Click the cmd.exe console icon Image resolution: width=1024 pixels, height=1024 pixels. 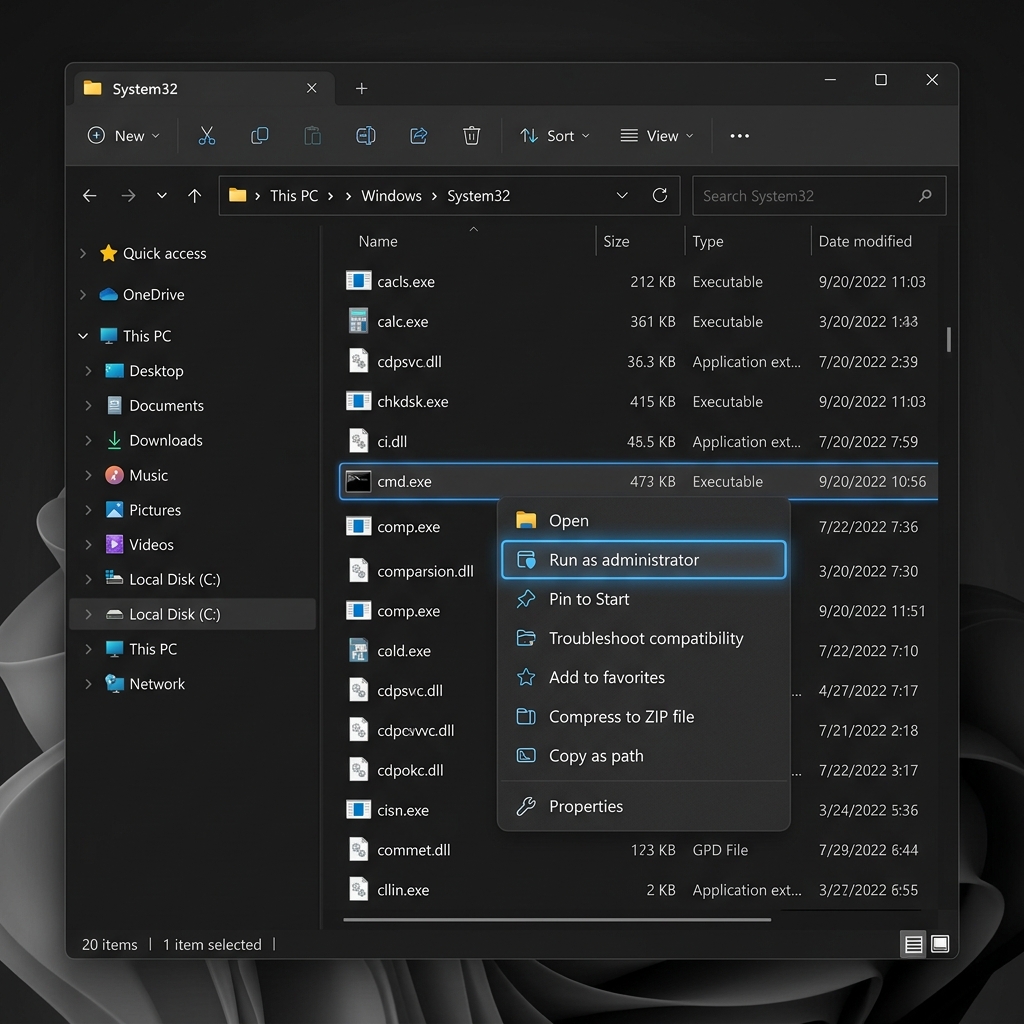[x=358, y=481]
